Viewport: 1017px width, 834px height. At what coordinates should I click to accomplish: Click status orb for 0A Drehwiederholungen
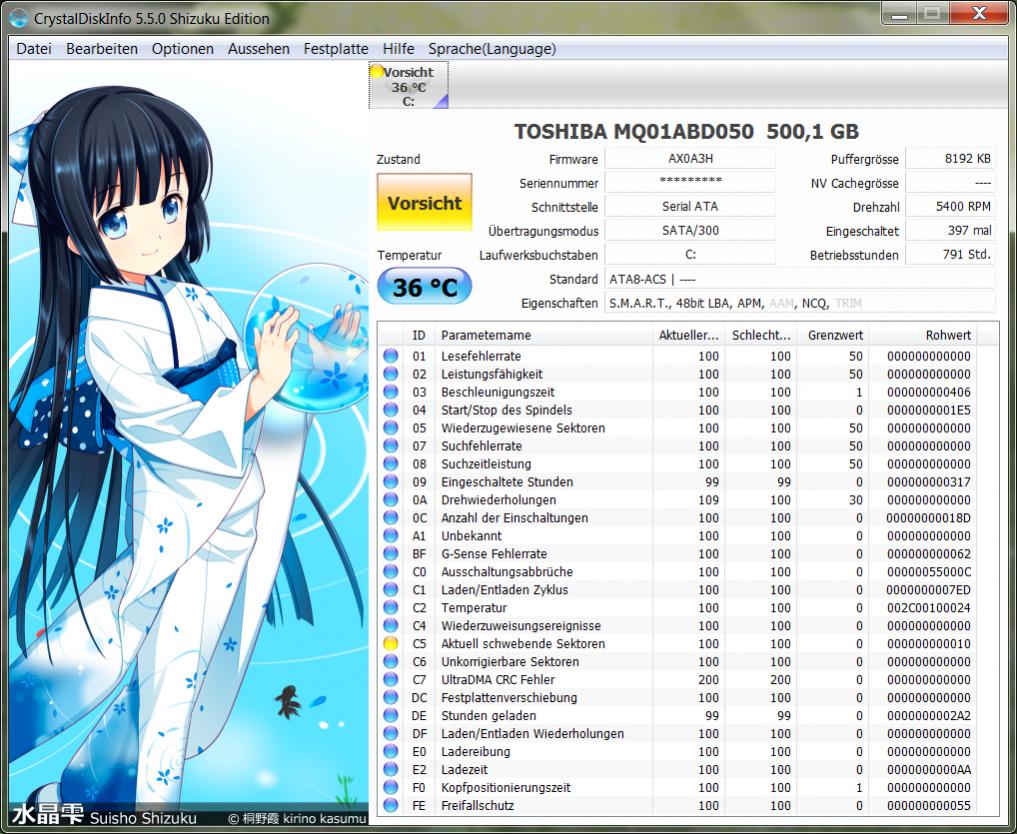390,500
